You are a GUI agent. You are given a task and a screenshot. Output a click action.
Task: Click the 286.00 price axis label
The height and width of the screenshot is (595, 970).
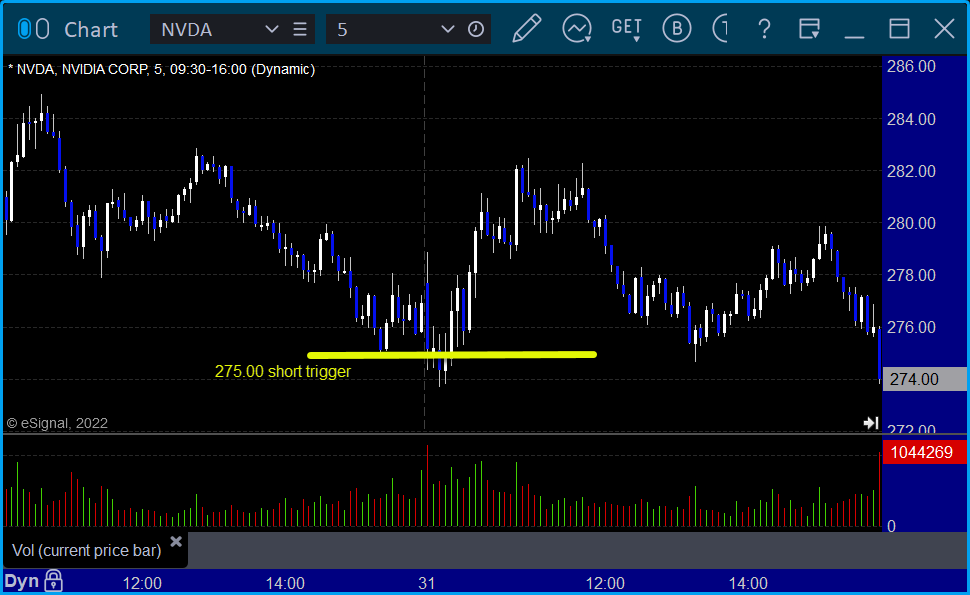911,66
